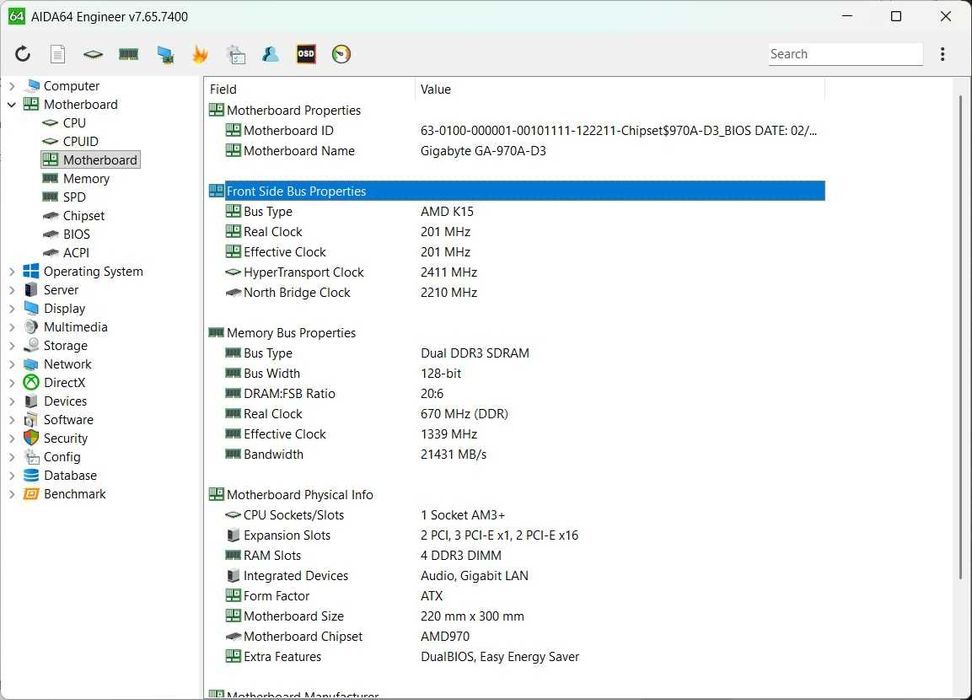Open the sensor gauge icon
972x700 pixels.
tap(342, 54)
